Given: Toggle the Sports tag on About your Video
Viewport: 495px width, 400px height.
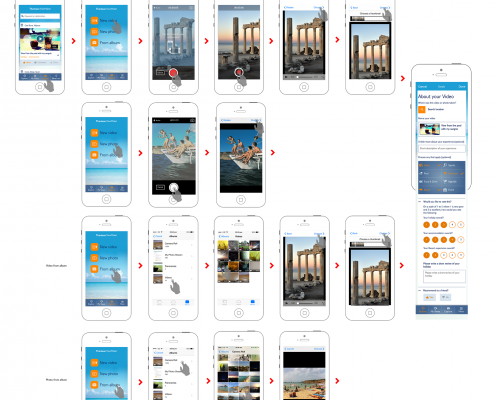Looking at the screenshot, I should pos(453,165).
